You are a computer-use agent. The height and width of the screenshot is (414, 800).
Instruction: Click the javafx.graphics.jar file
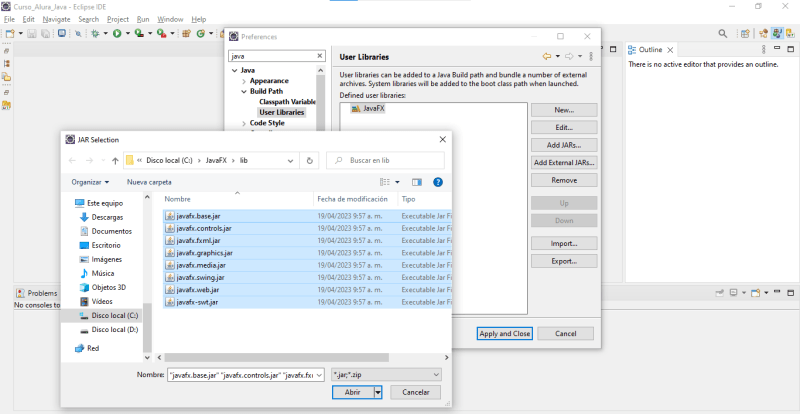[307, 253]
